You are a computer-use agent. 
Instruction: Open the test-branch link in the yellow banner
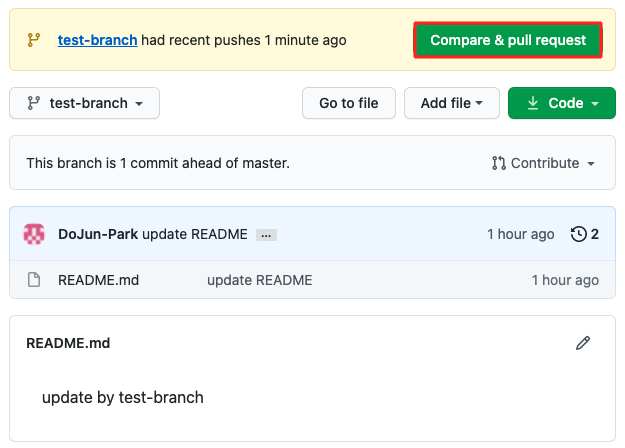(x=97, y=41)
